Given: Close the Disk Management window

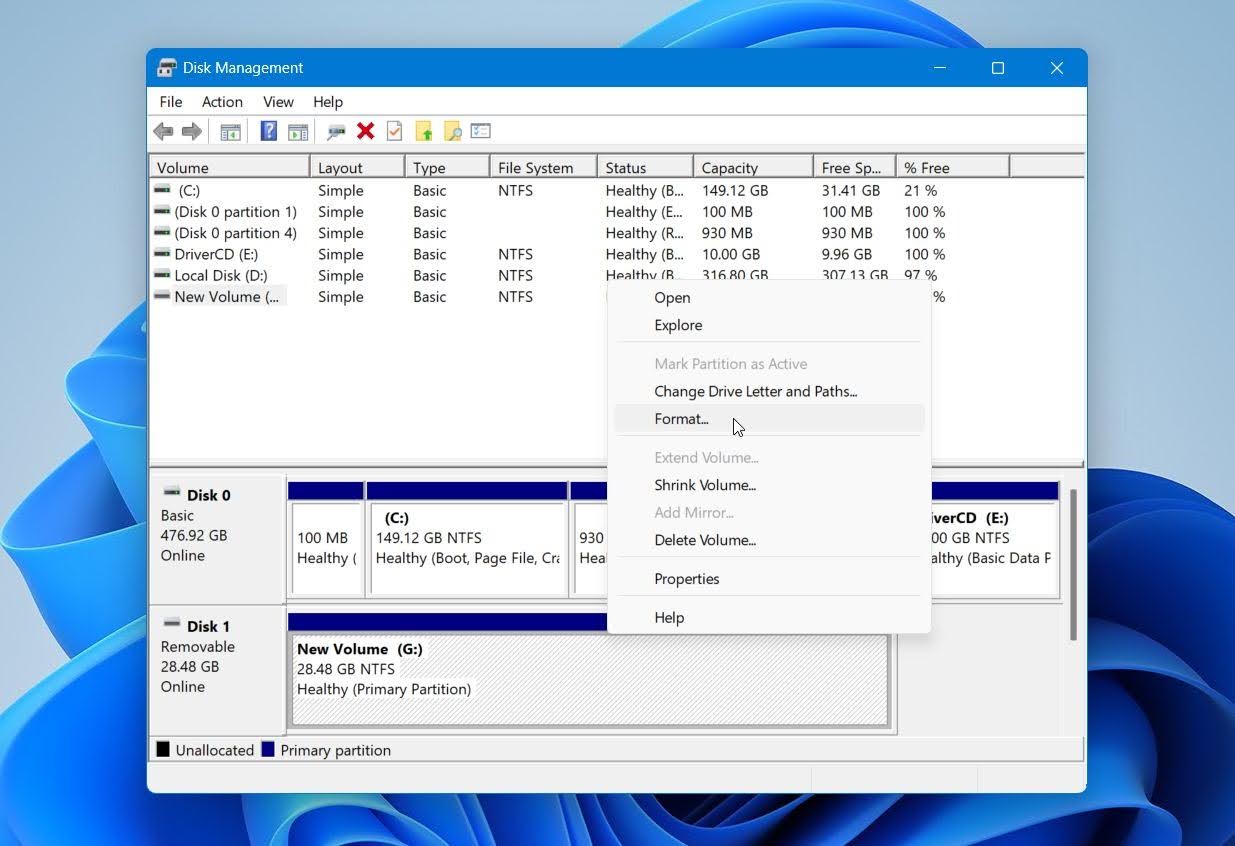Looking at the screenshot, I should (x=1057, y=68).
